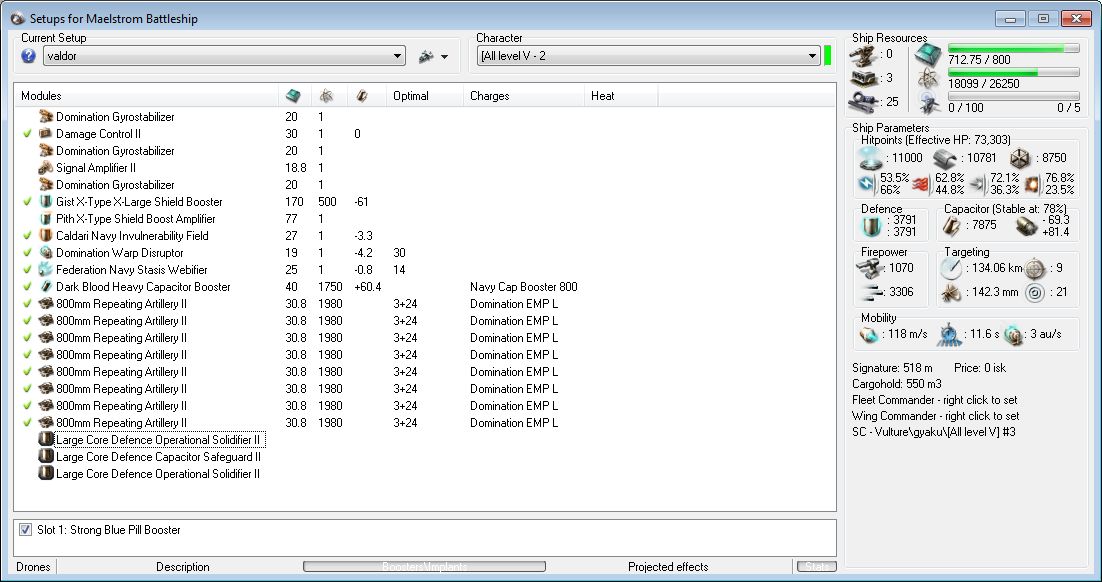
Task: Click the green status indicator beside Character
Action: pos(828,56)
